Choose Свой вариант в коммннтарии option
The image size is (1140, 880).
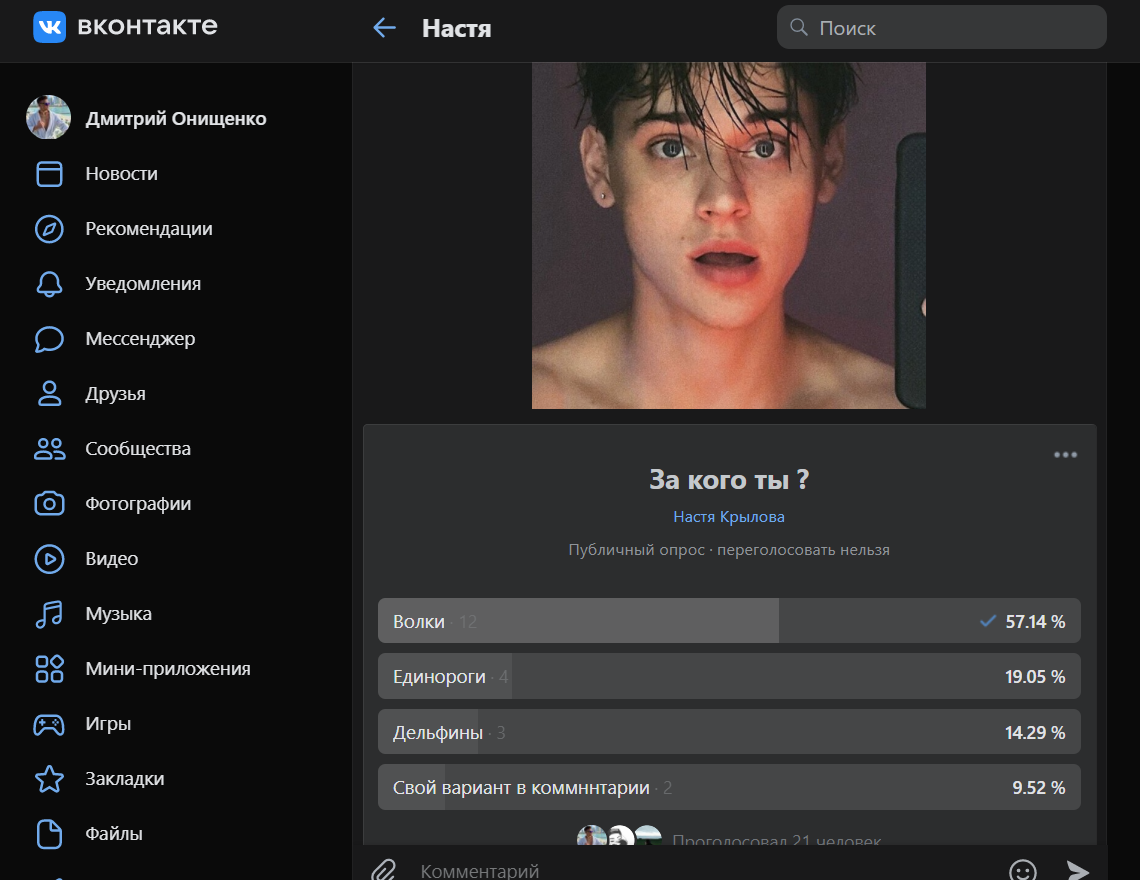(728, 787)
